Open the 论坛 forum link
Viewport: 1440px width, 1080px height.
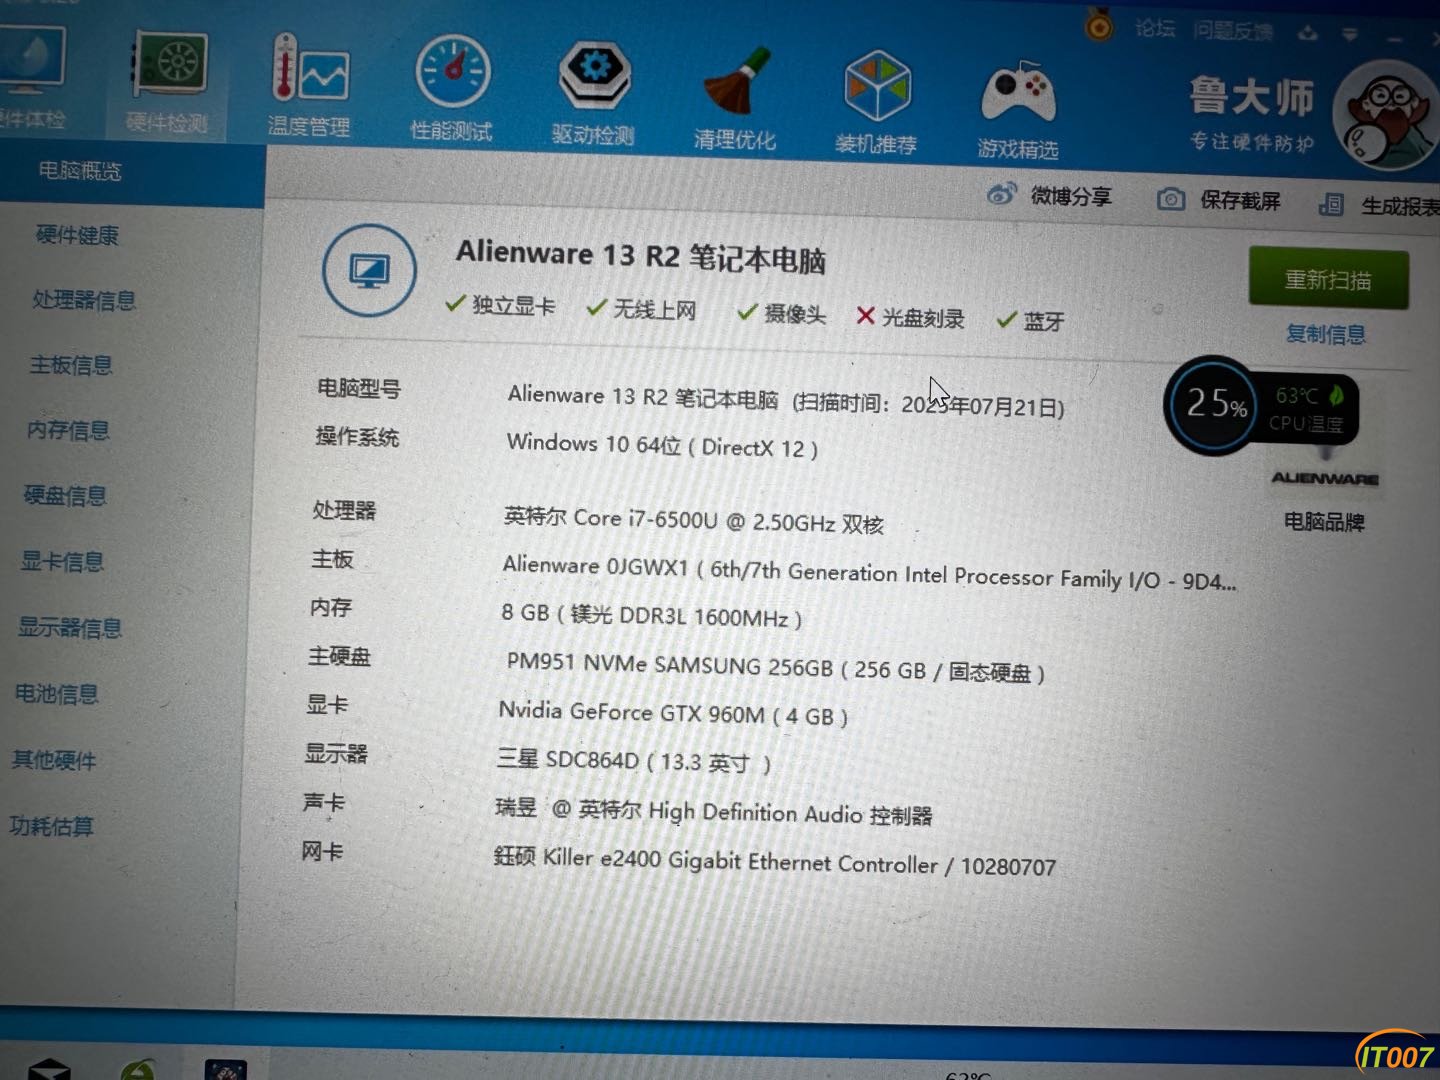1155,28
